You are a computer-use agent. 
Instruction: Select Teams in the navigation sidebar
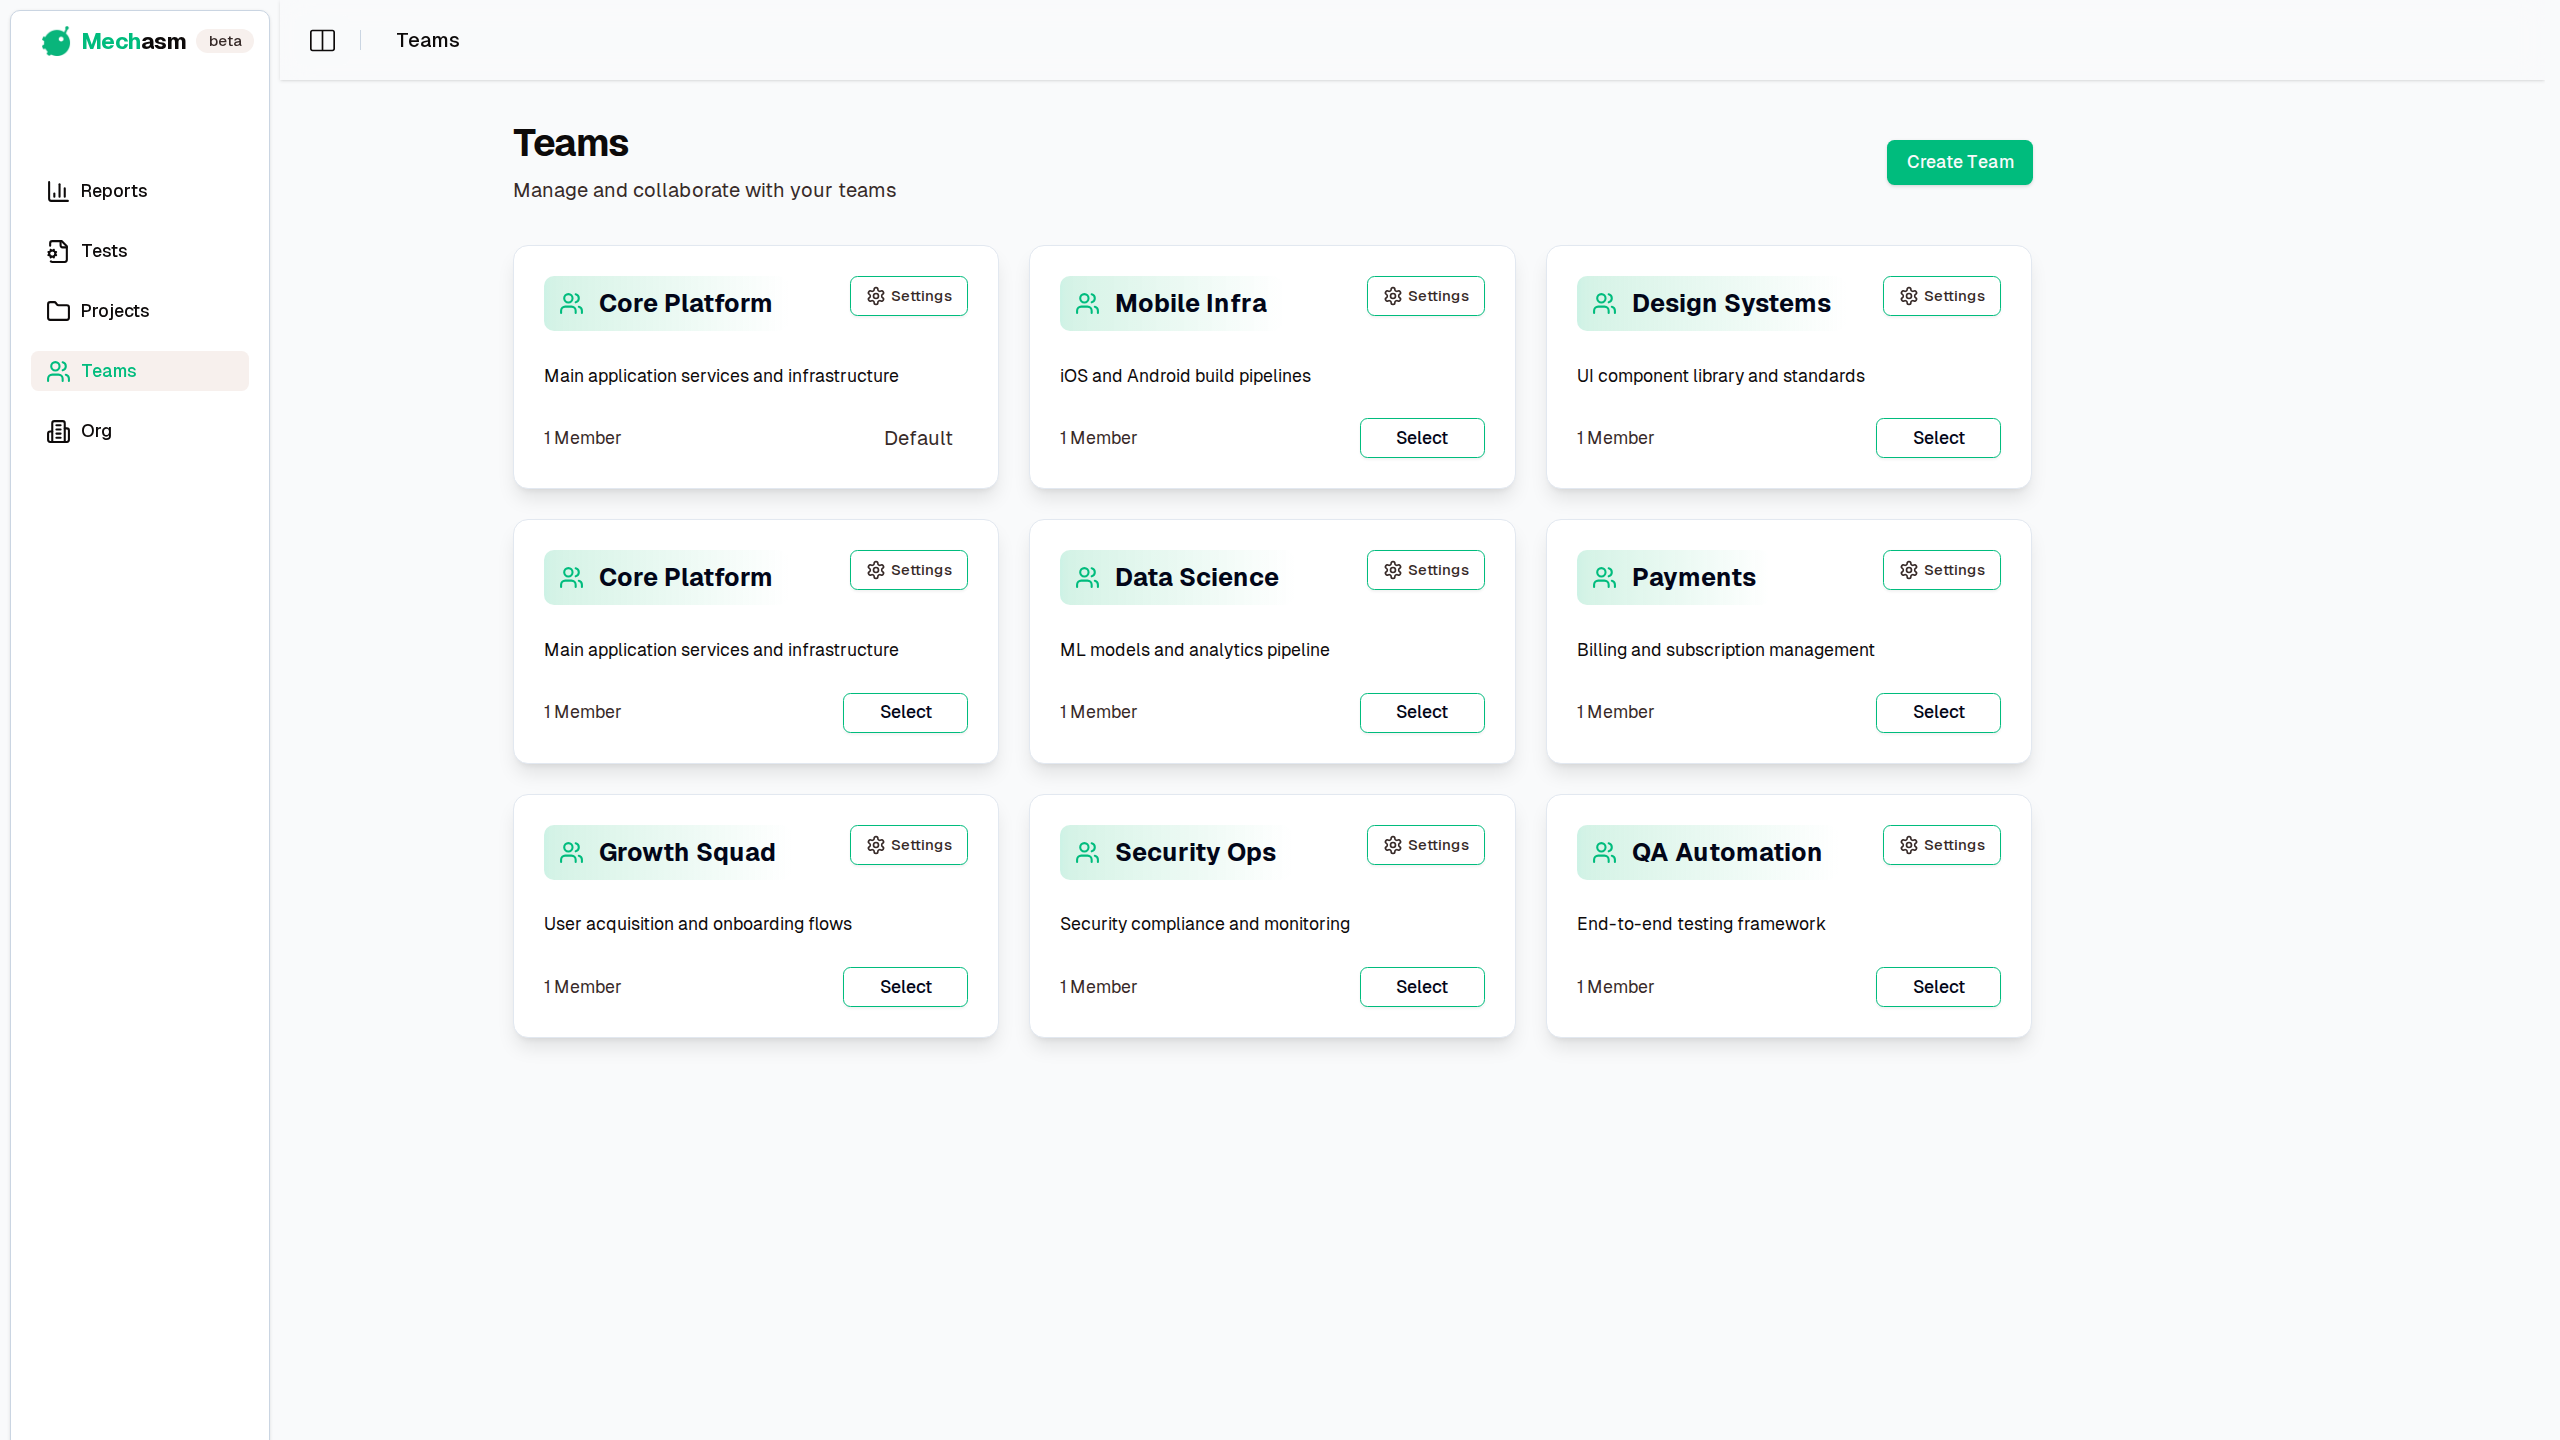[x=107, y=371]
